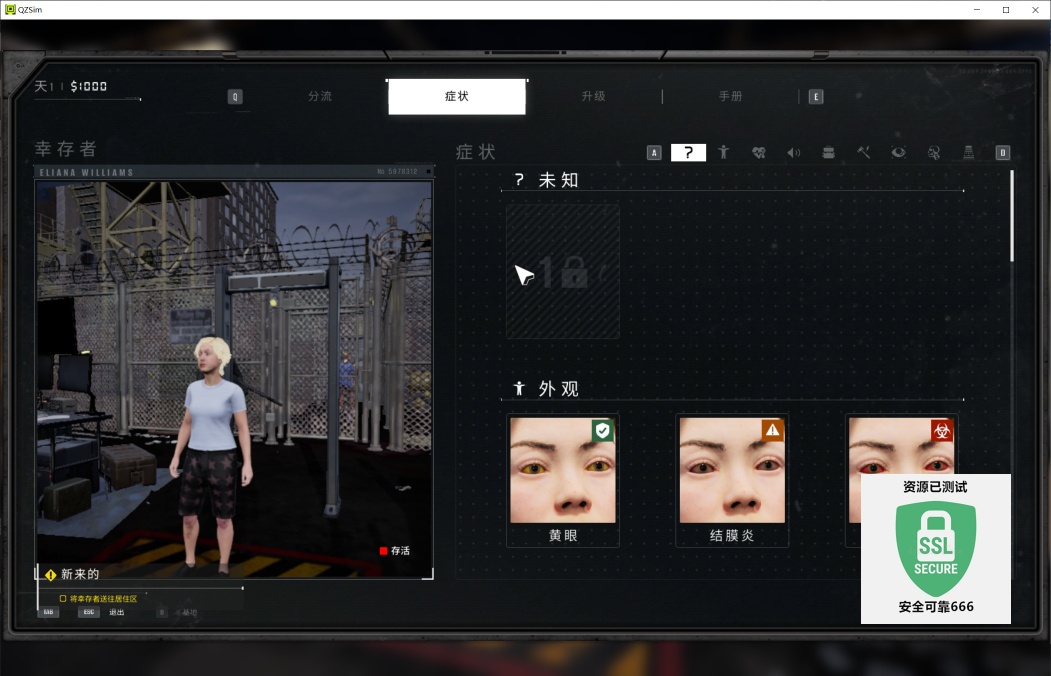Select the microscope symptom filter icon
Image resolution: width=1051 pixels, height=676 pixels.
(968, 153)
